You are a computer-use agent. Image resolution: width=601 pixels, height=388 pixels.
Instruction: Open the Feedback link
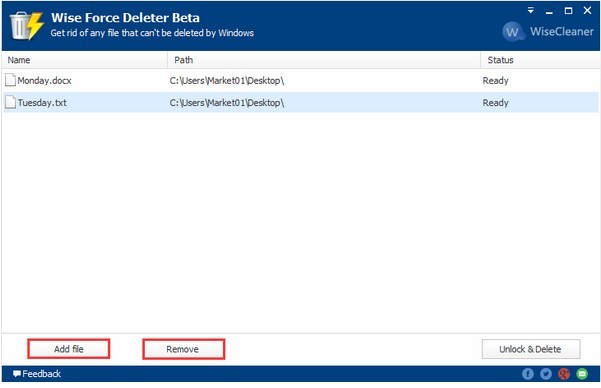[x=41, y=373]
